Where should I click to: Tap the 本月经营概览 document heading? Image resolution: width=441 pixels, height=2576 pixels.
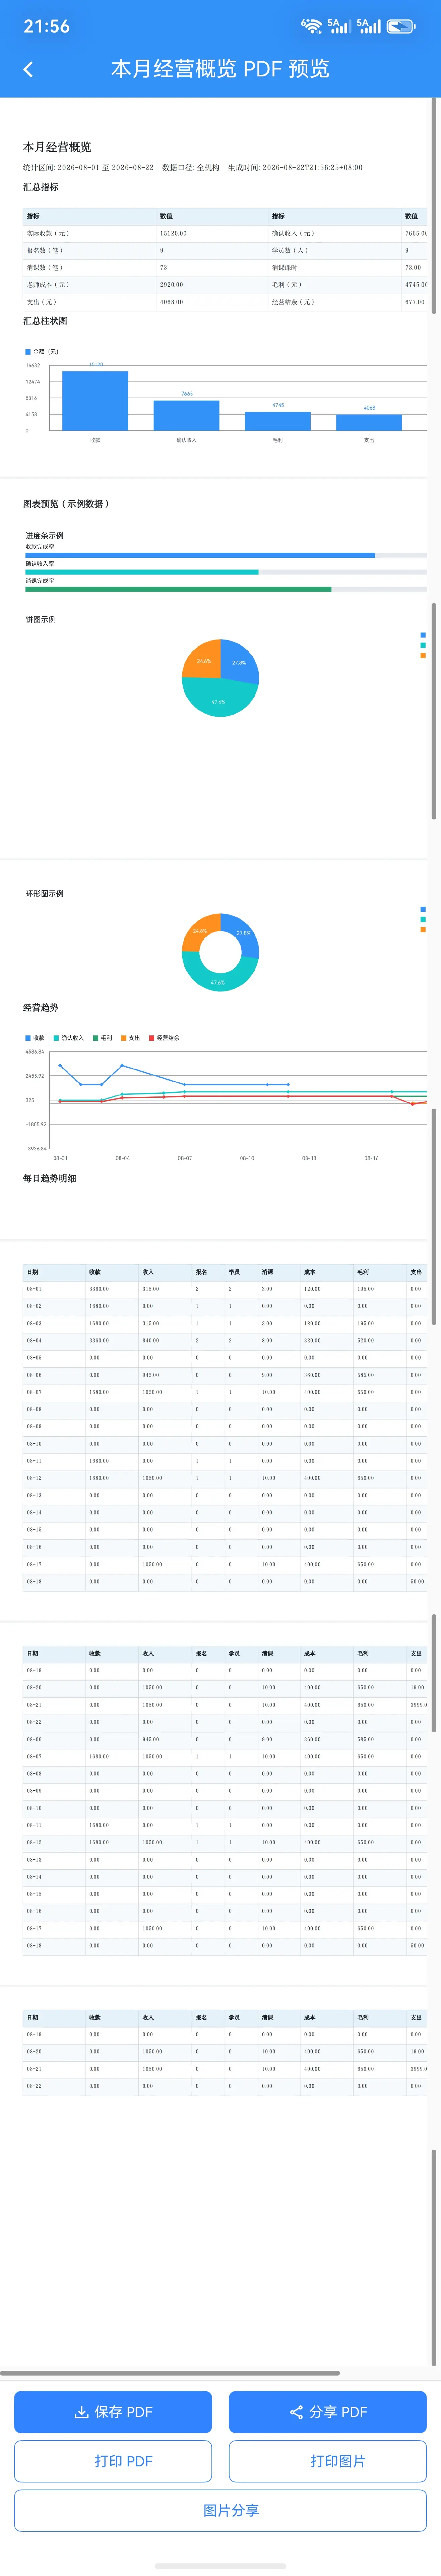point(57,147)
